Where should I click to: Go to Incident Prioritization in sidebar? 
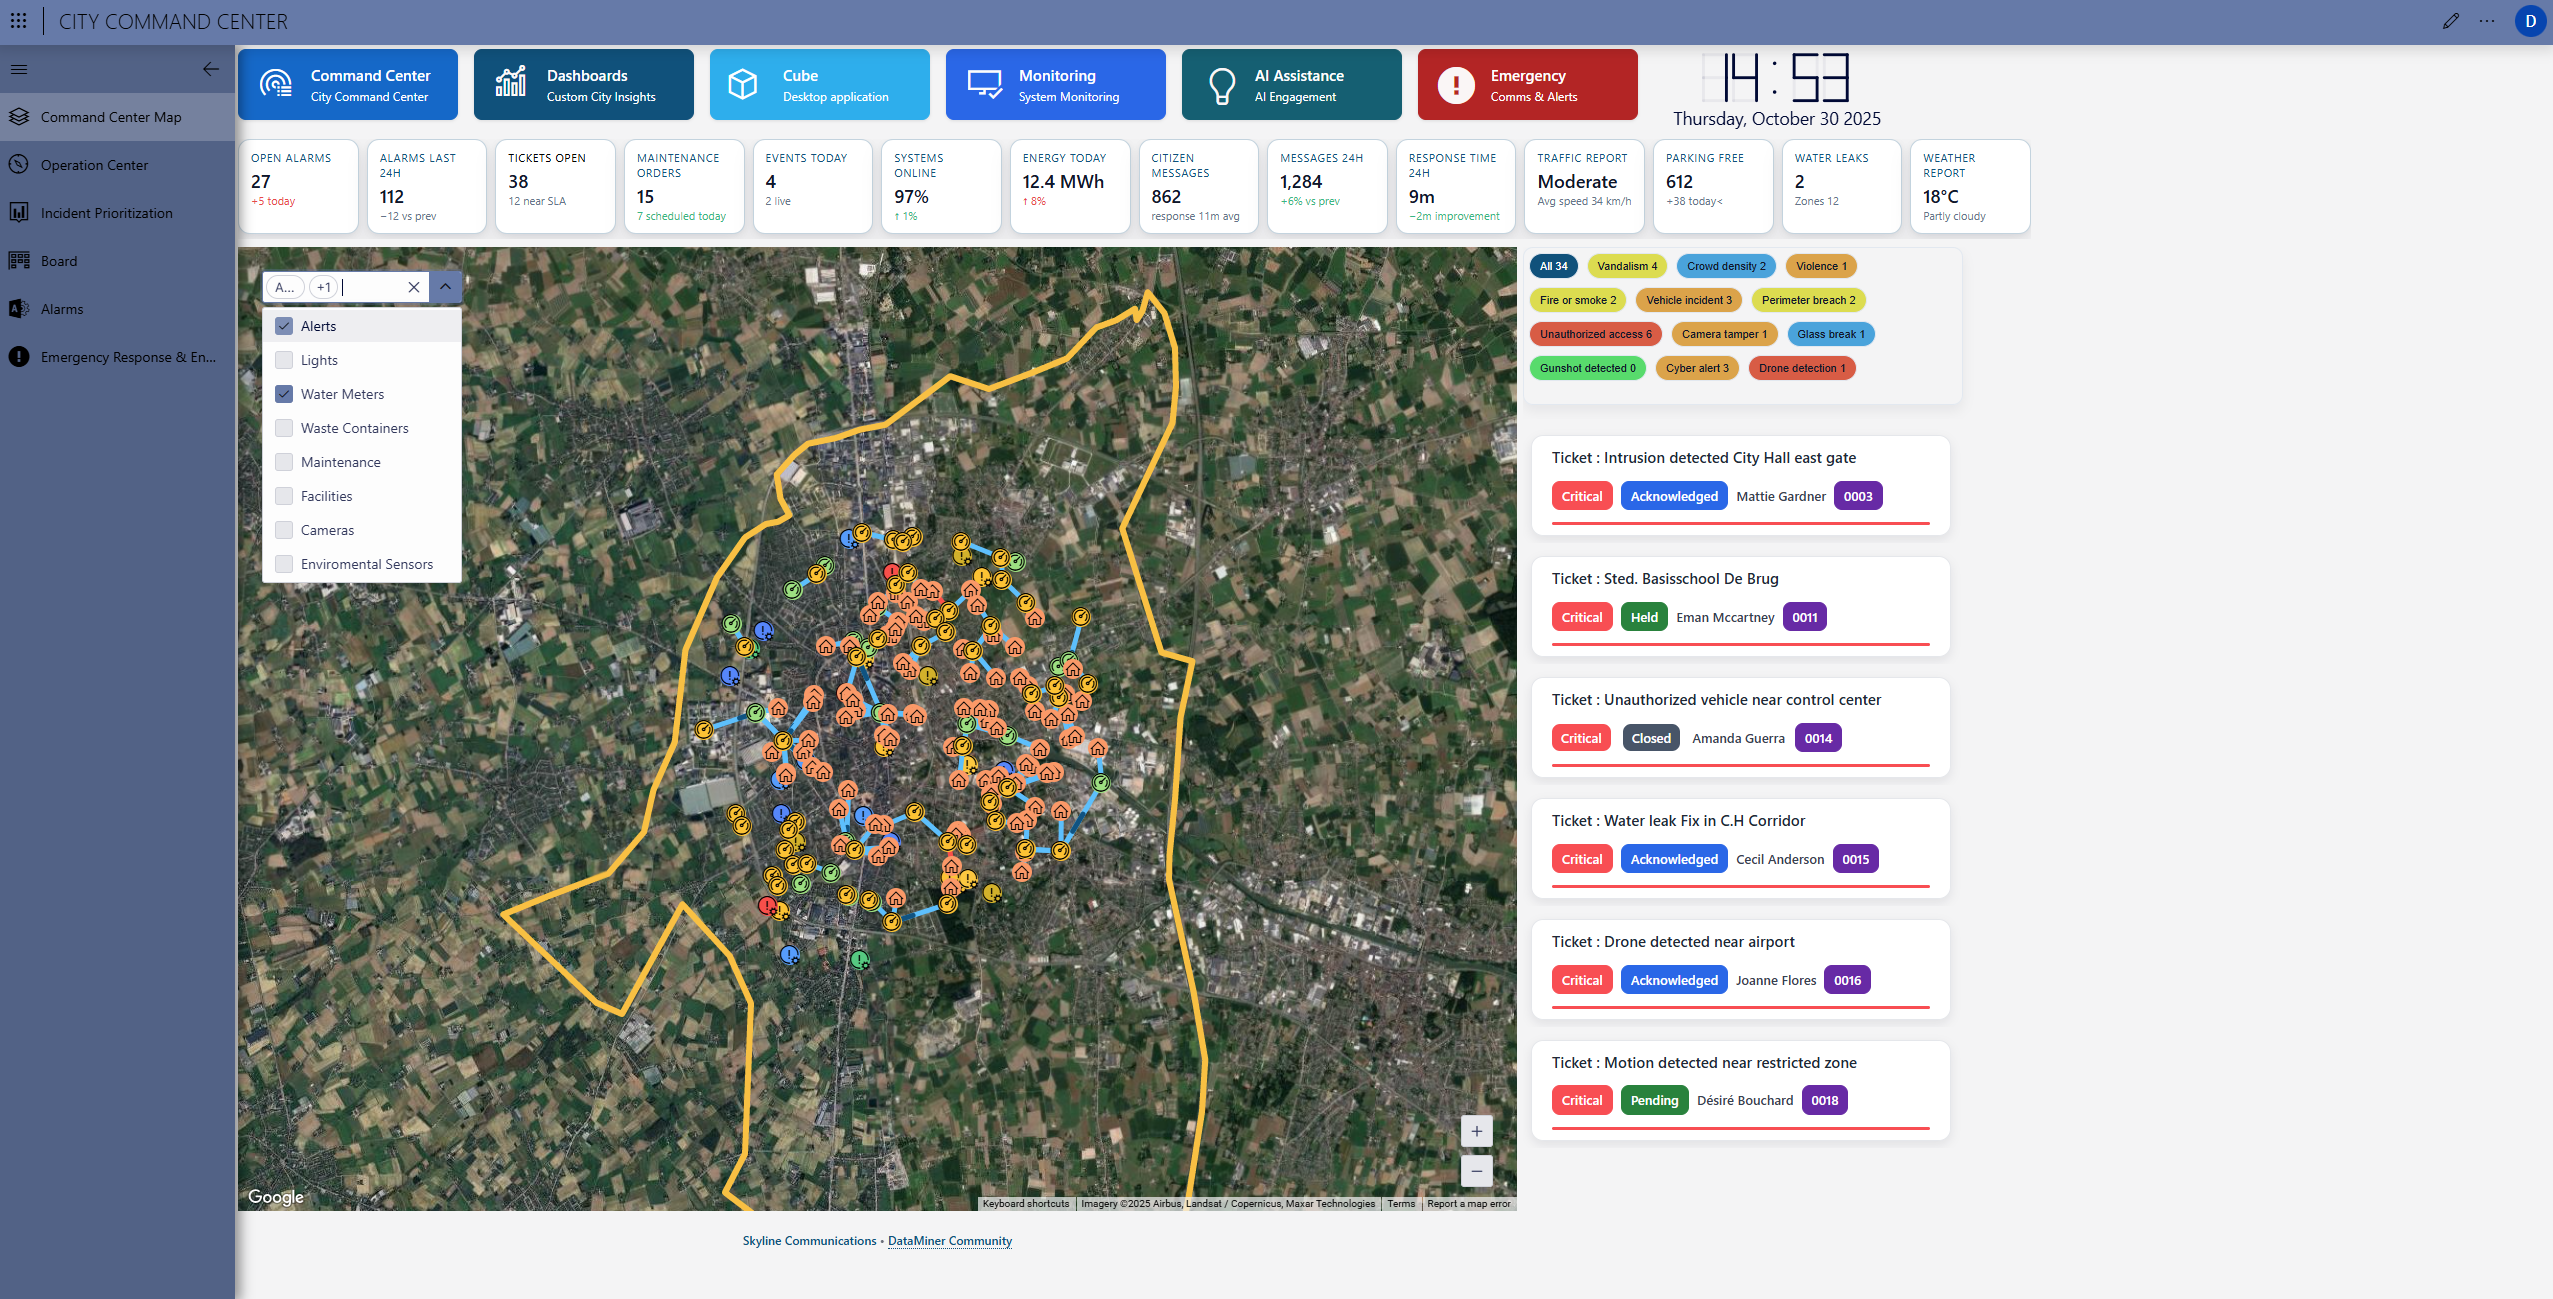(x=106, y=213)
